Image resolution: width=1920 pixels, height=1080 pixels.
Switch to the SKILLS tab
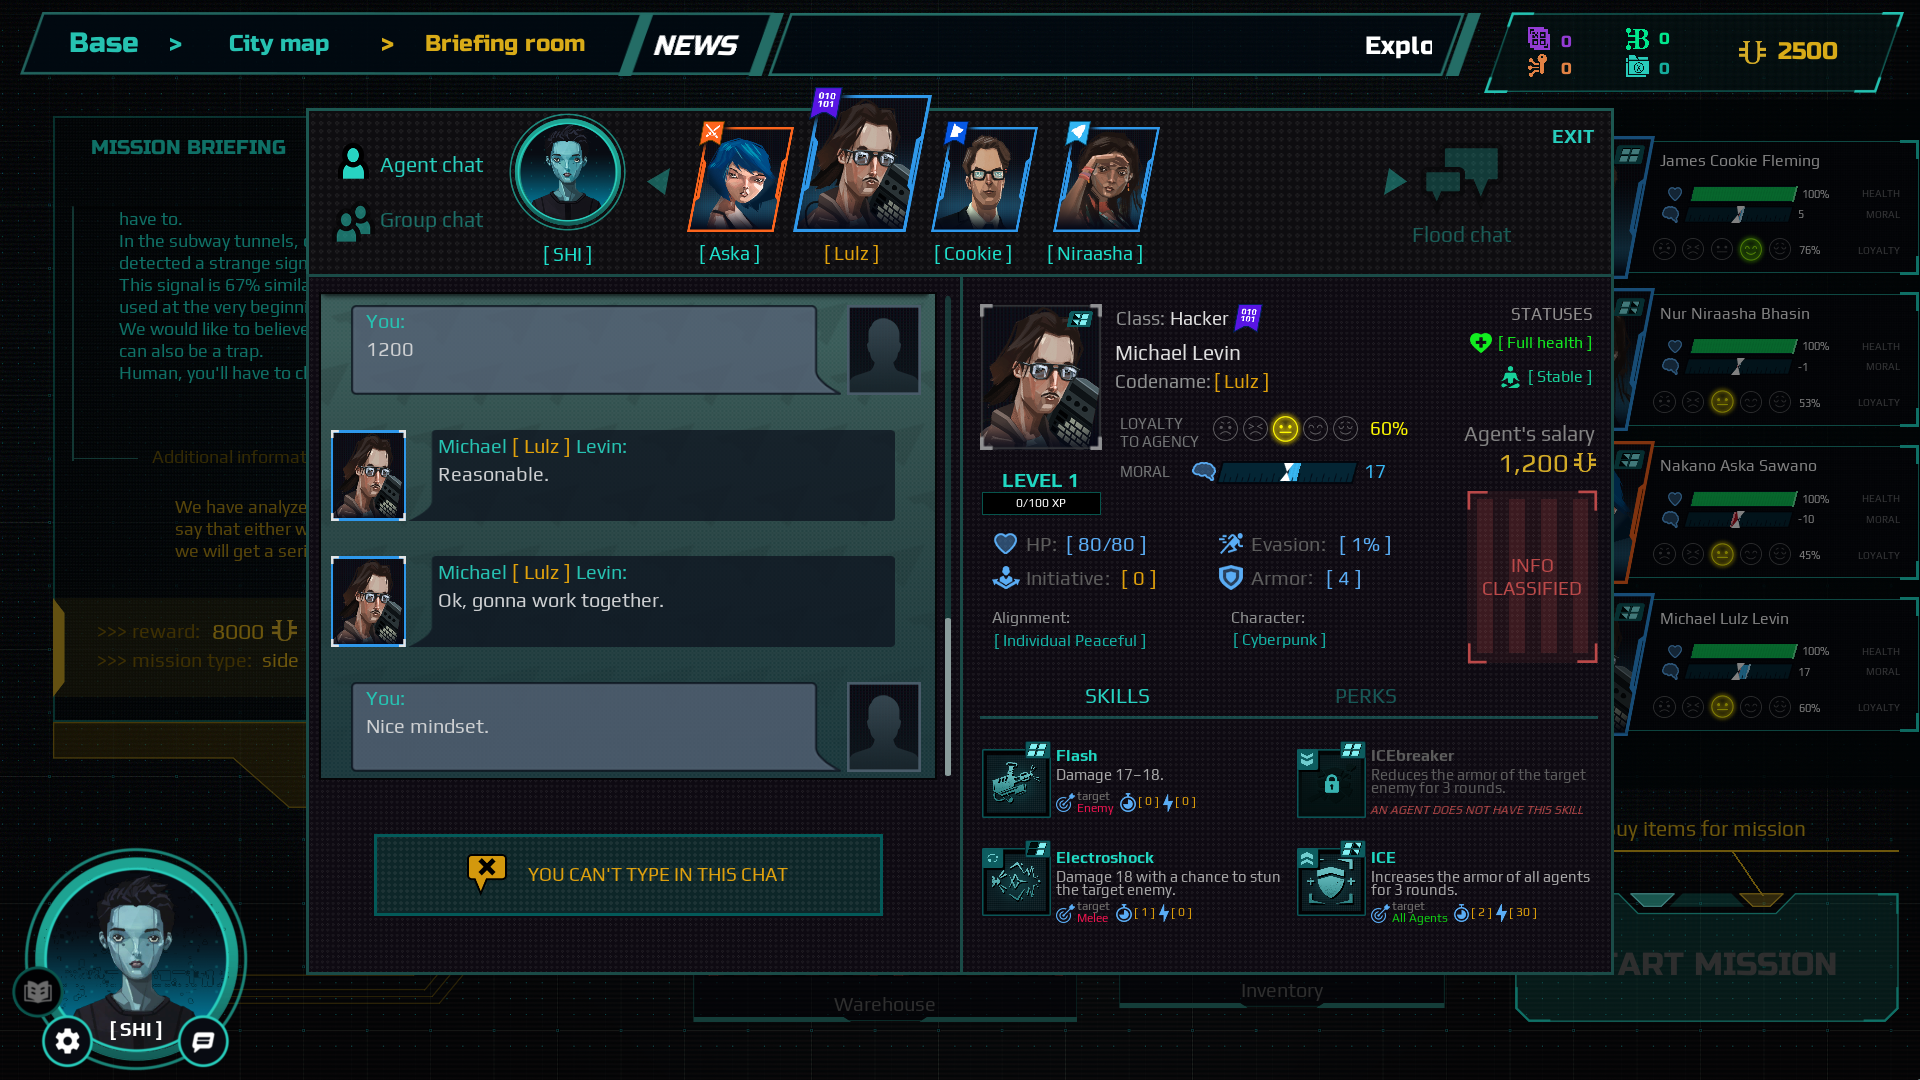pos(1117,696)
